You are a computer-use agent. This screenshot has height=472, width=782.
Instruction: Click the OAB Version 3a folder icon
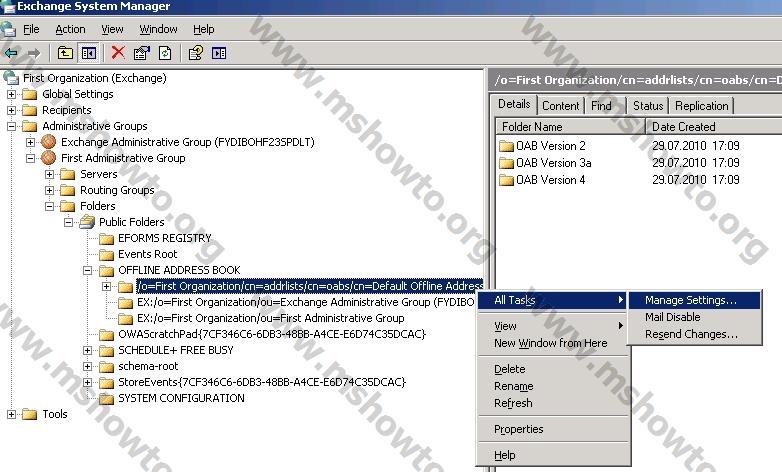pos(506,163)
